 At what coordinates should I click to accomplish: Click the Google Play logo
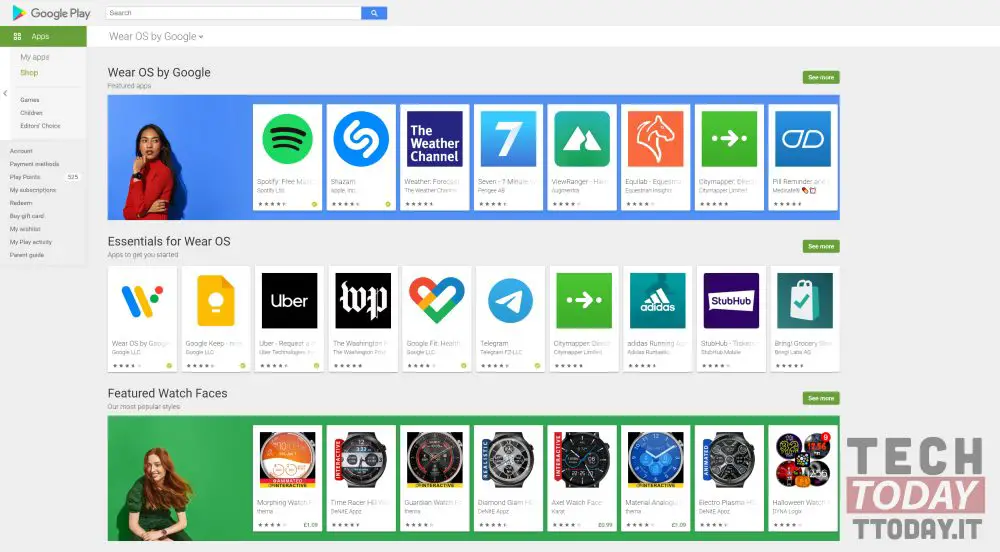coord(51,13)
